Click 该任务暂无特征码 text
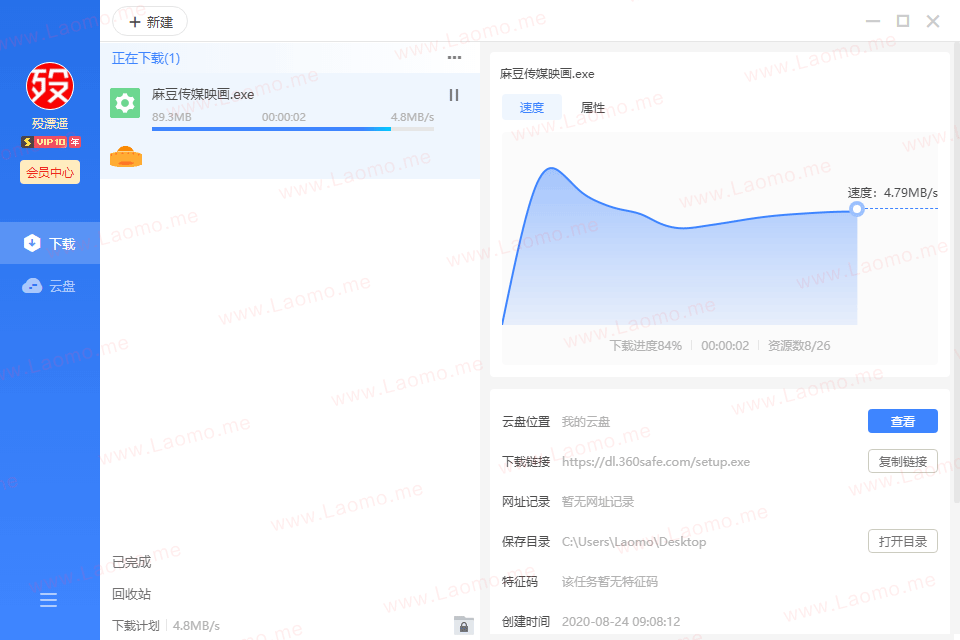Image resolution: width=960 pixels, height=640 pixels. 610,582
